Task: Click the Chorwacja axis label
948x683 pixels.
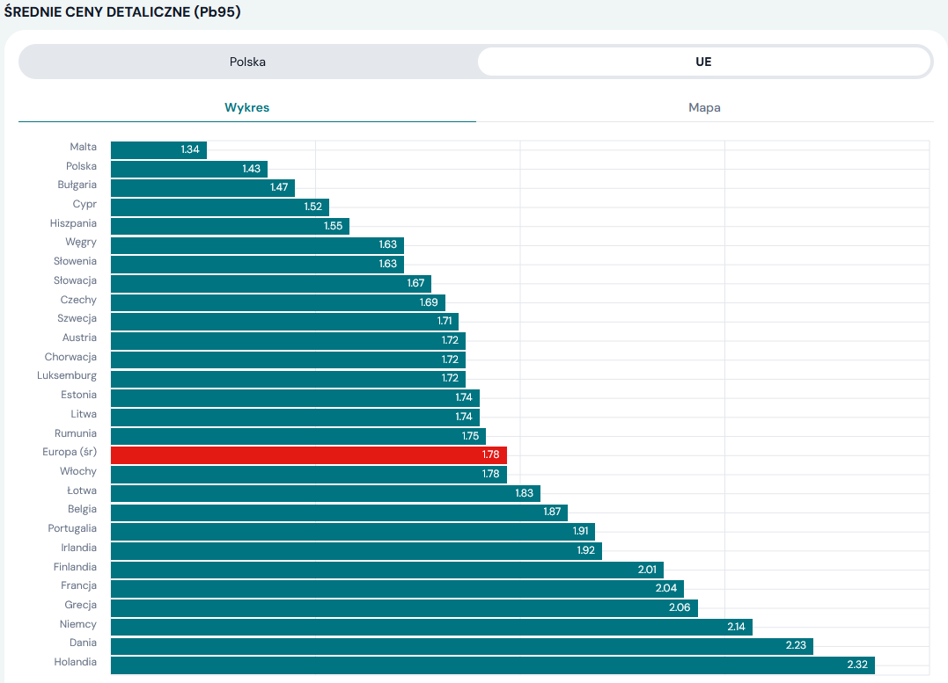Action: coord(71,357)
